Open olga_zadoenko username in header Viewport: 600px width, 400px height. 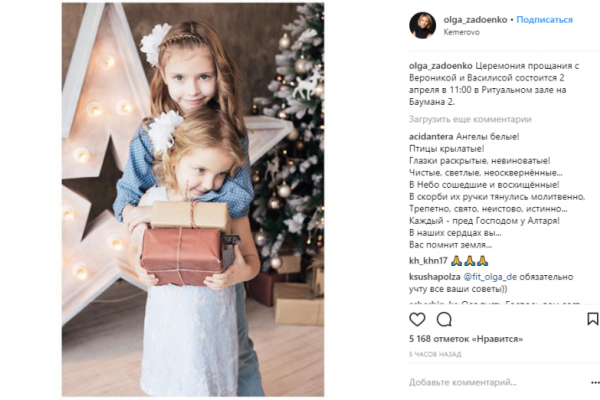pyautogui.click(x=475, y=20)
